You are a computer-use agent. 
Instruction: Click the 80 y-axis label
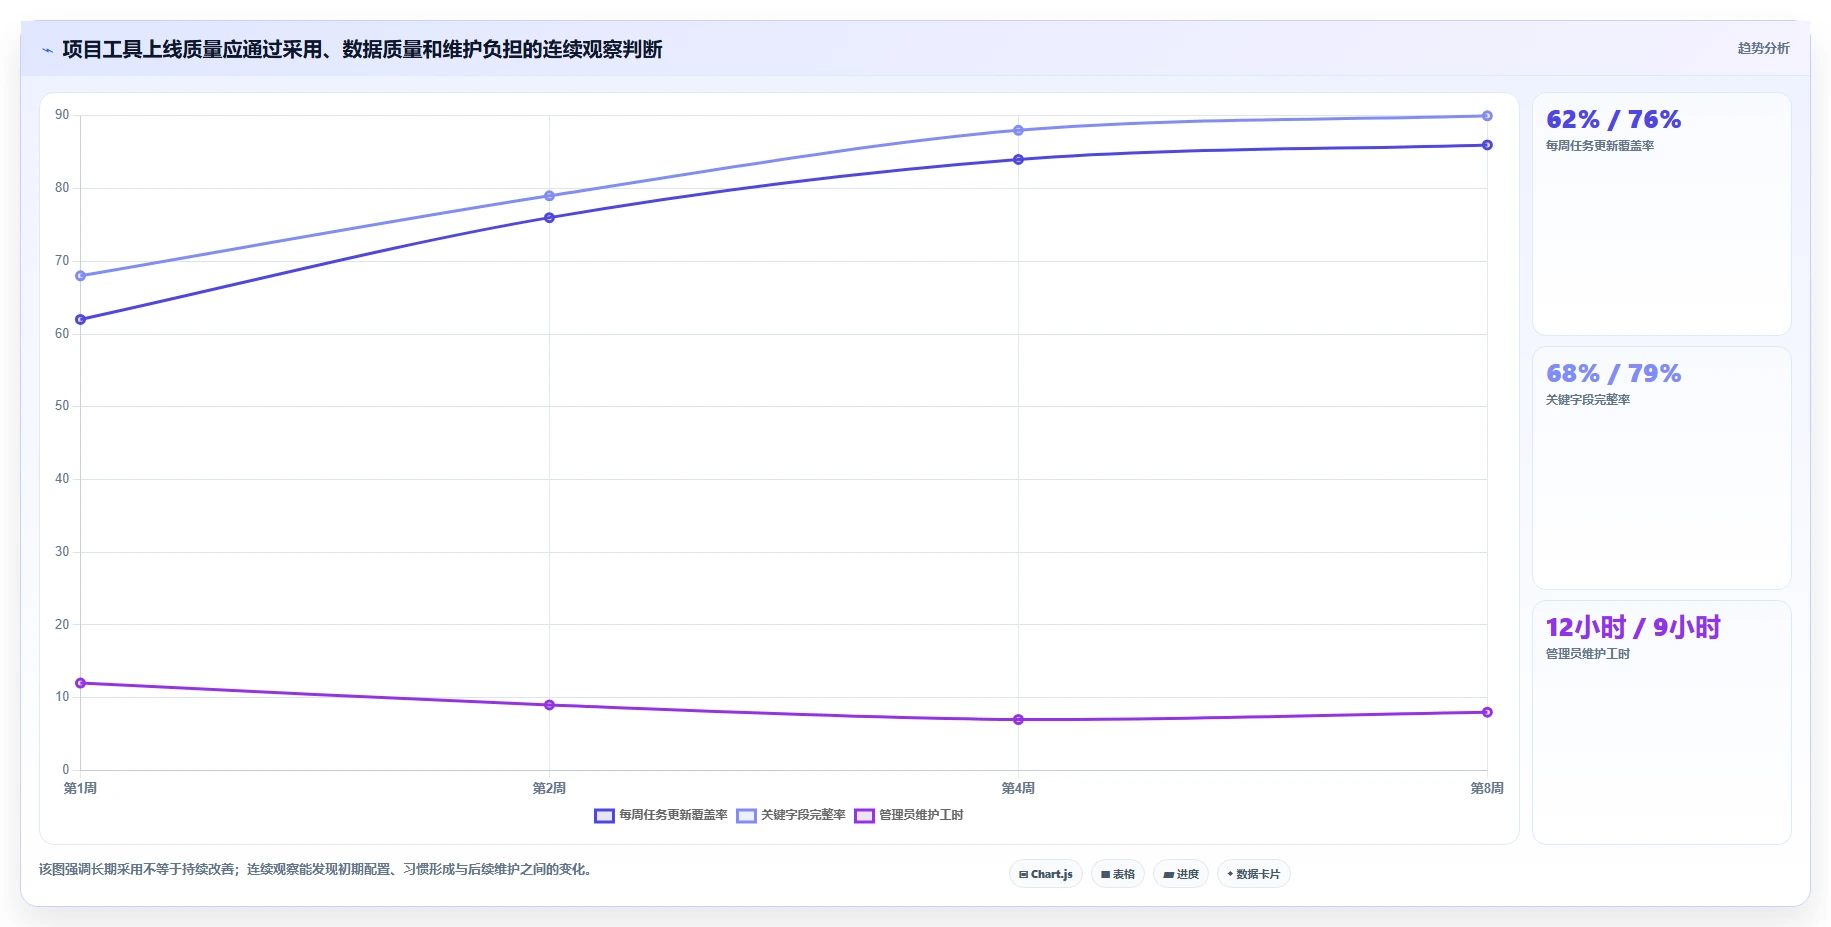(x=62, y=188)
